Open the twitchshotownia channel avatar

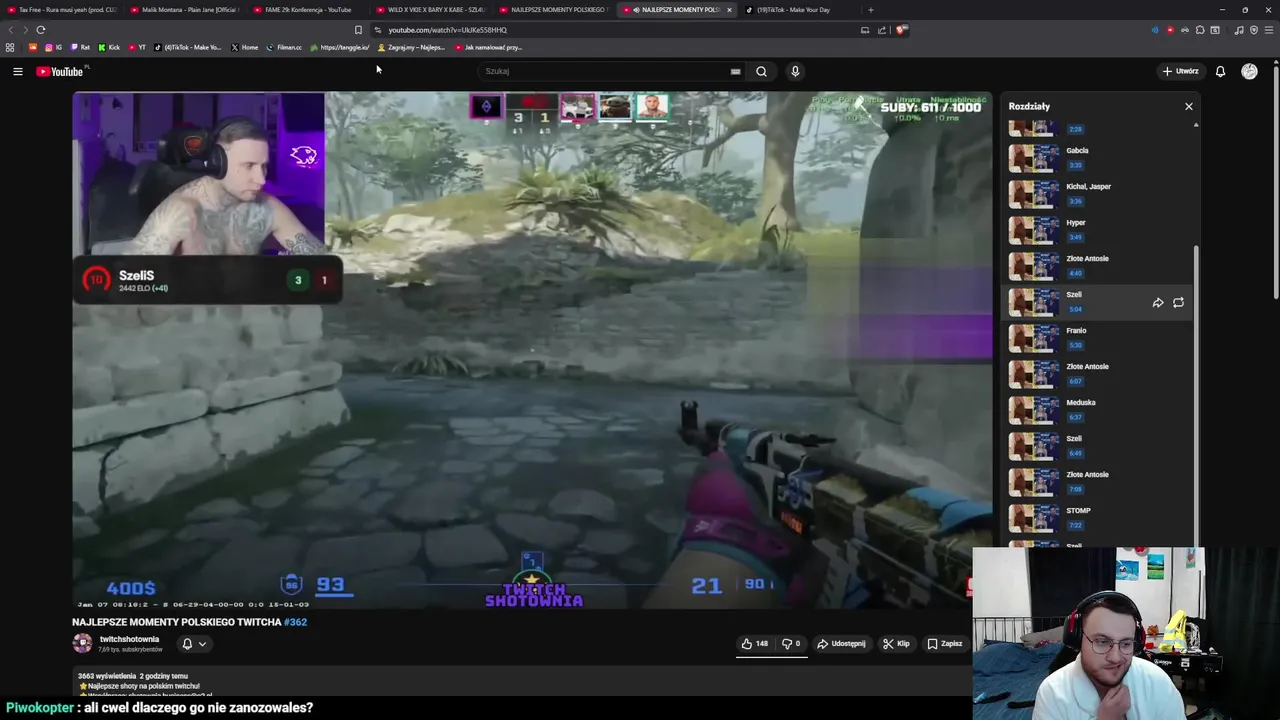[82, 644]
